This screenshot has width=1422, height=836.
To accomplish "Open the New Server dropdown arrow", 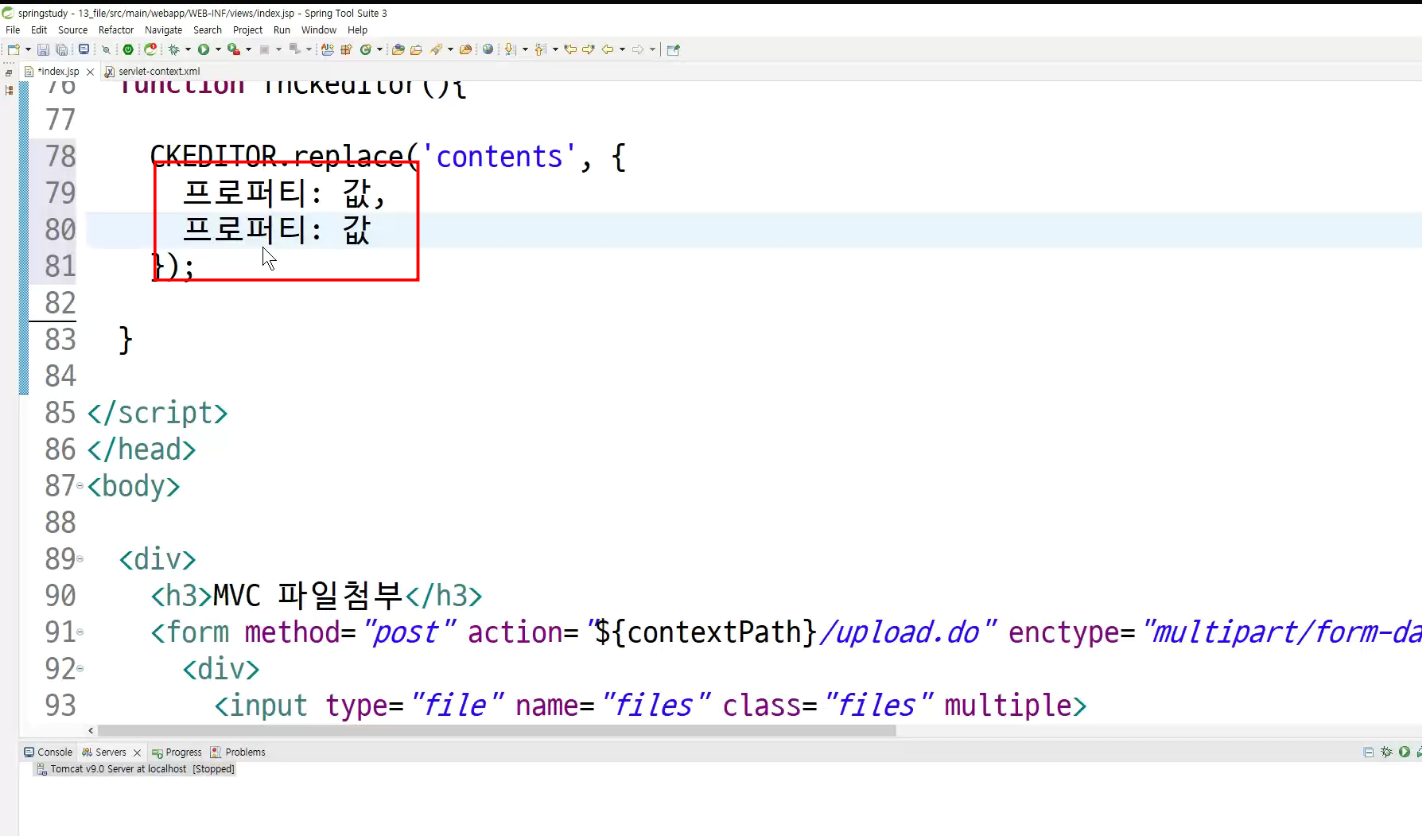I will 380,49.
